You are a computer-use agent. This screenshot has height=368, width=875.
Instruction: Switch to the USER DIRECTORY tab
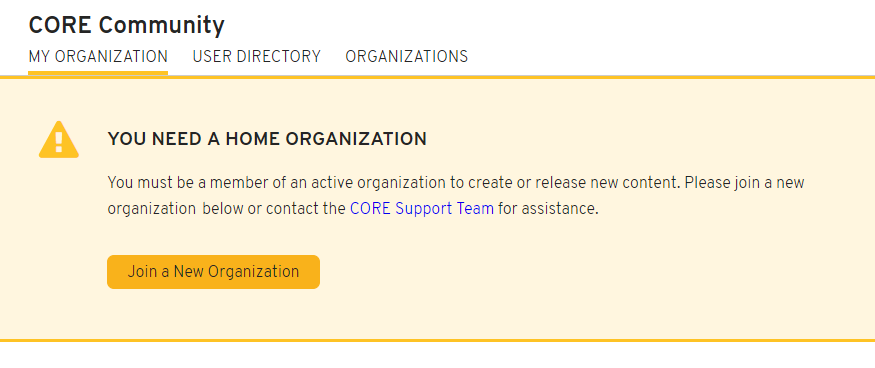pyautogui.click(x=257, y=57)
